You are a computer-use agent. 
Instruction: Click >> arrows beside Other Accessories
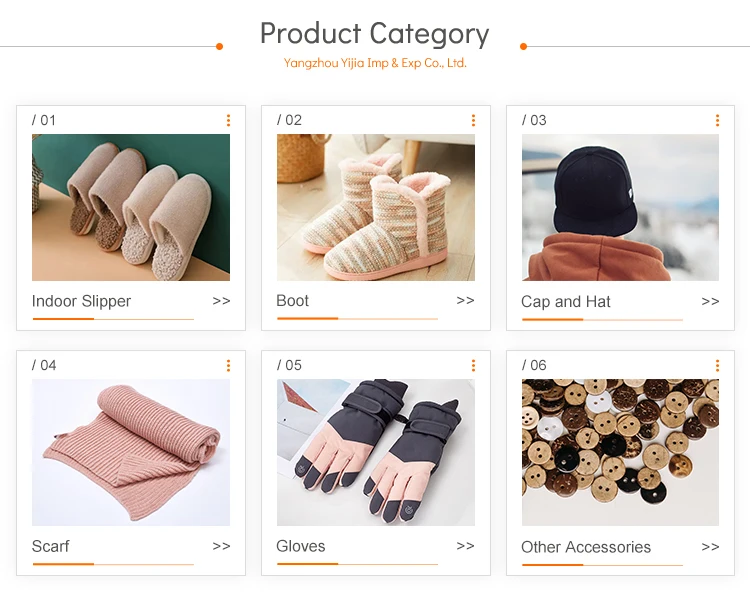click(x=710, y=547)
